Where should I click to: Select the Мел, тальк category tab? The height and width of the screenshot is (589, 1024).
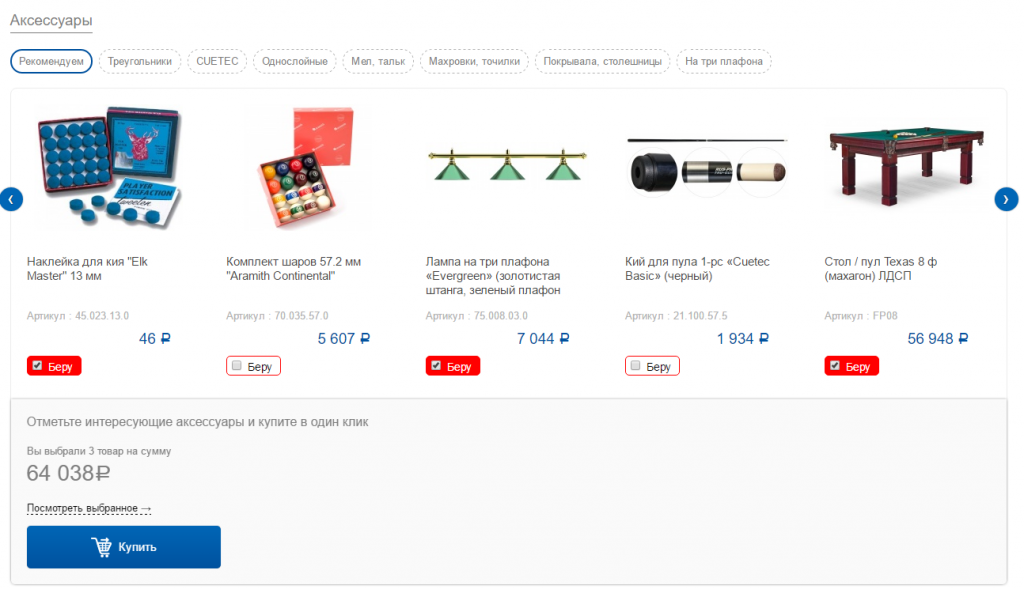pos(378,61)
